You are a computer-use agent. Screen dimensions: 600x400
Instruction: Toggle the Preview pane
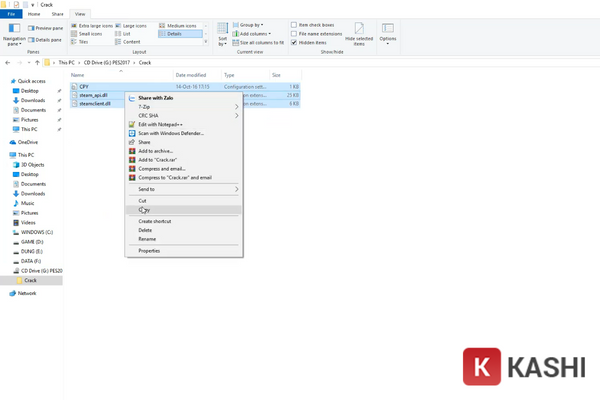pyautogui.click(x=45, y=28)
